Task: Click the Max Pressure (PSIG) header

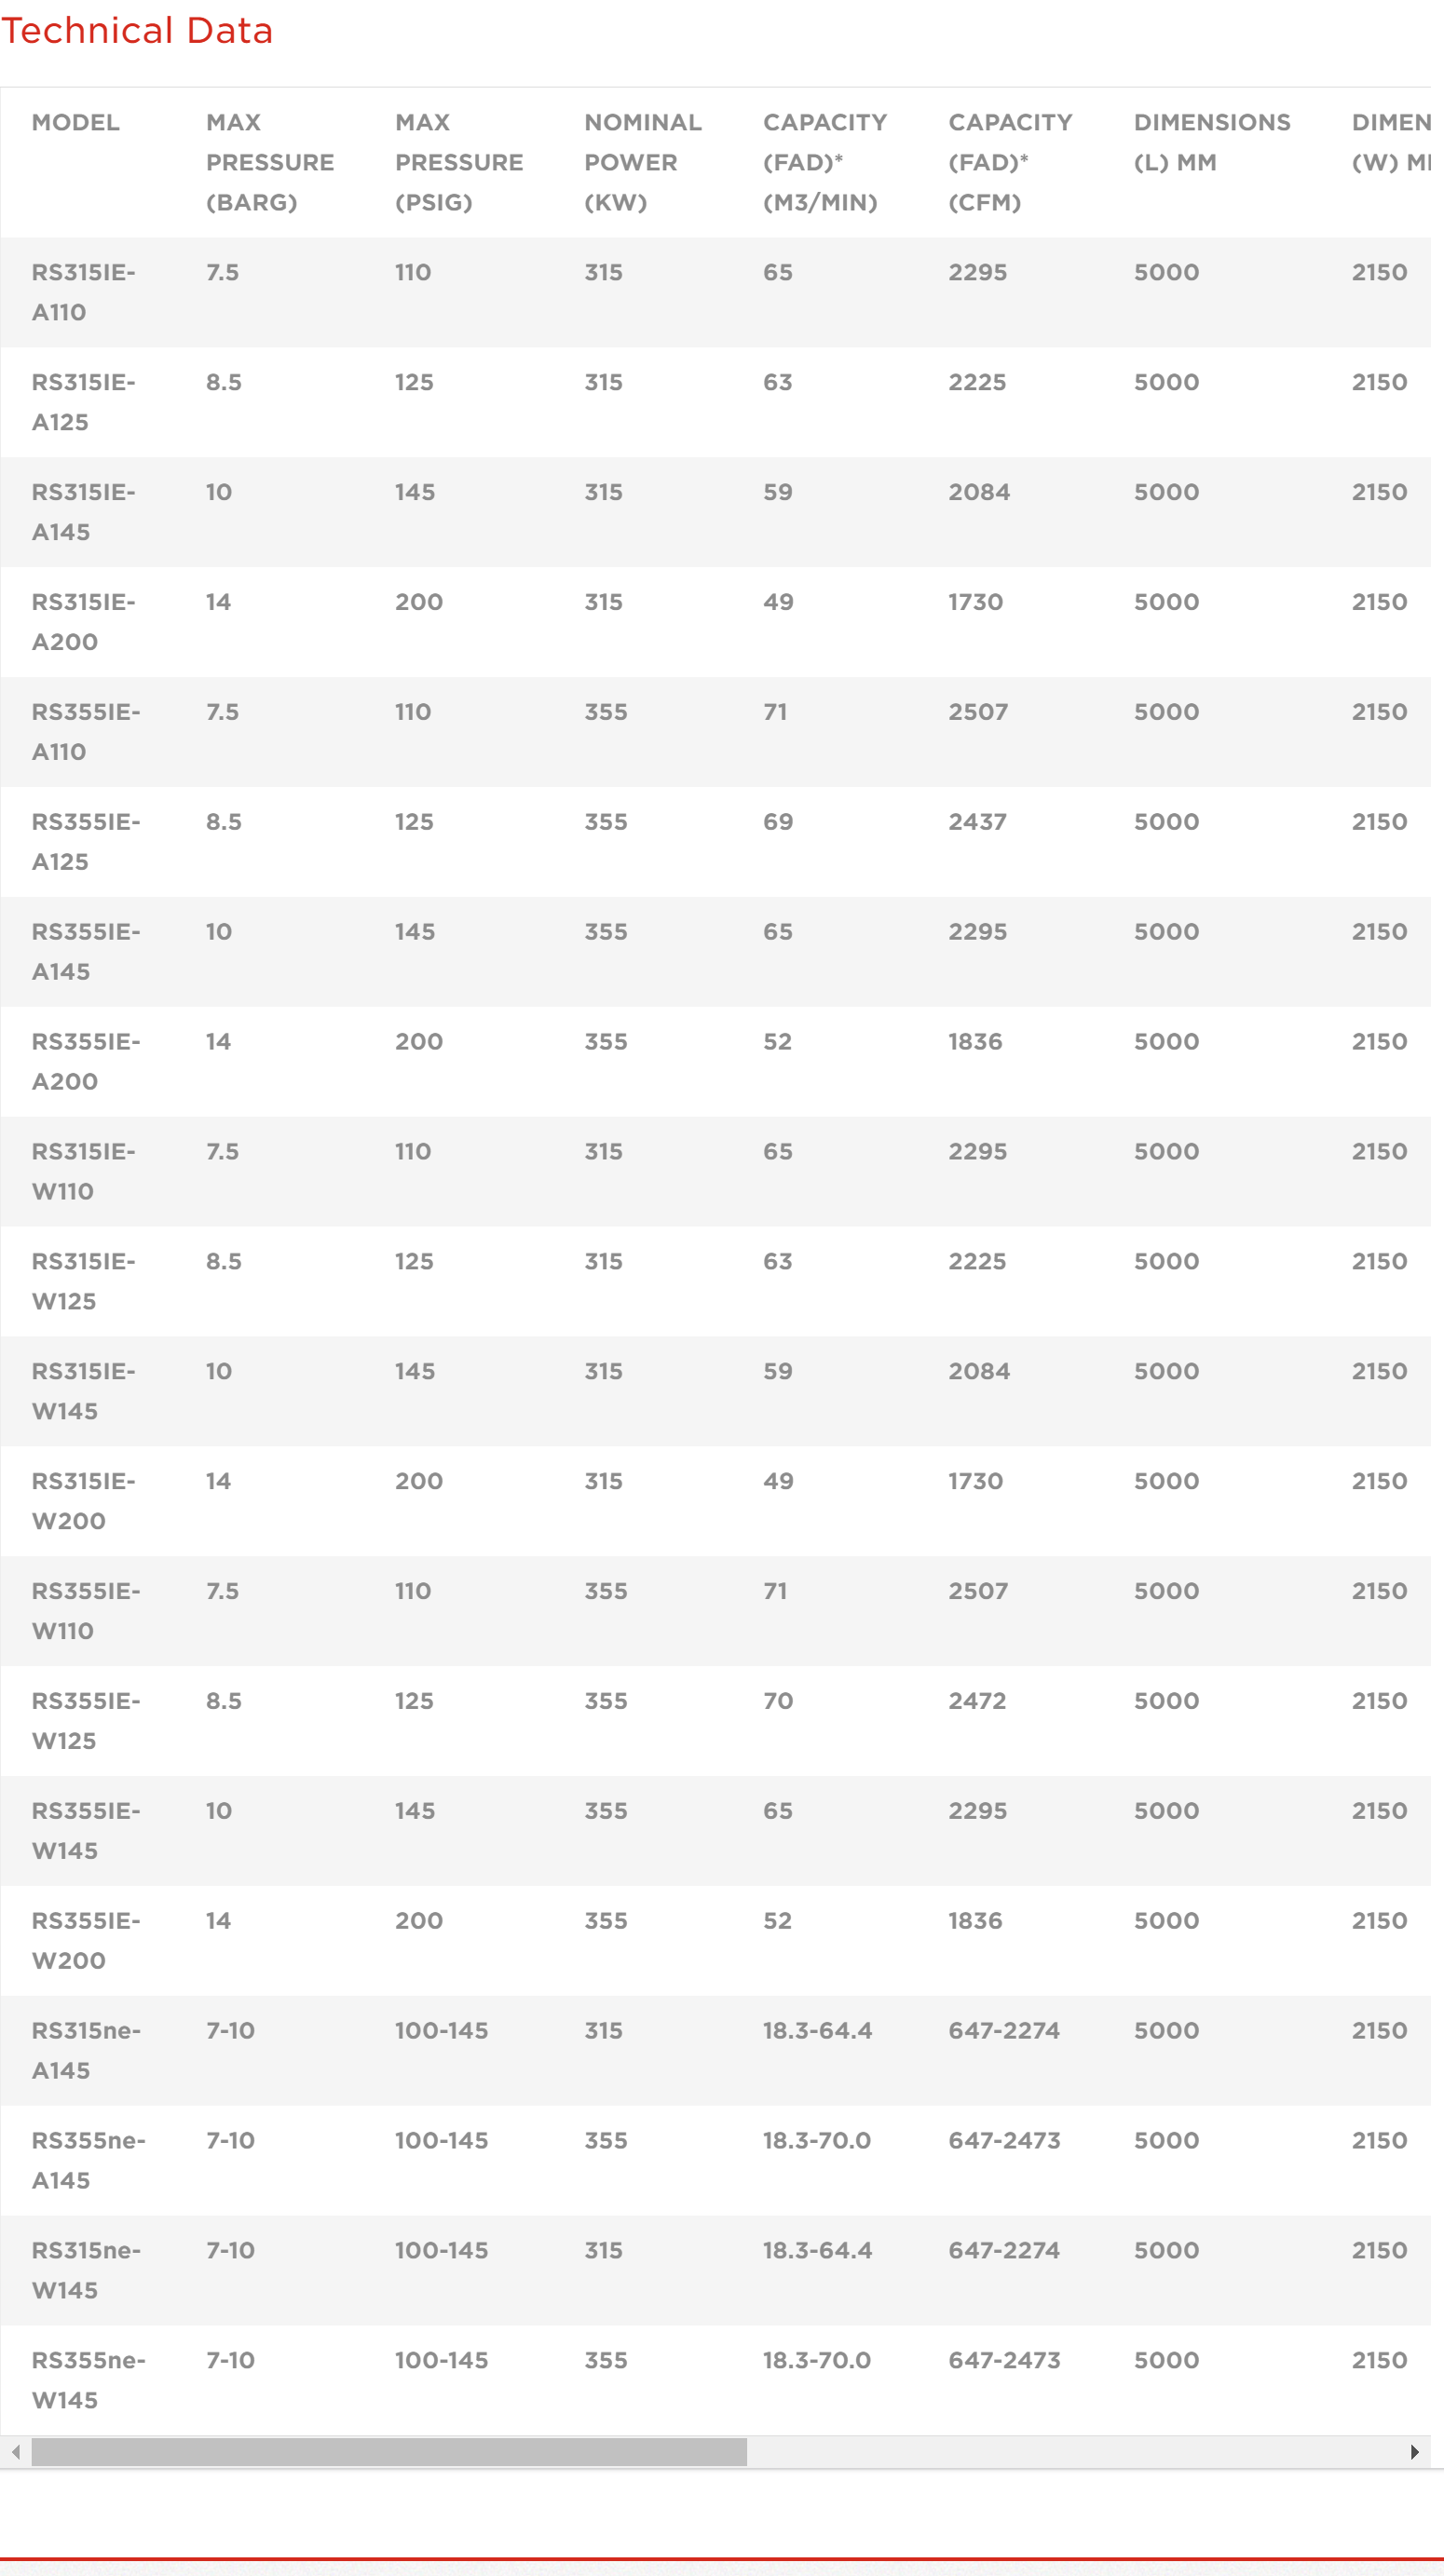Action: [459, 162]
